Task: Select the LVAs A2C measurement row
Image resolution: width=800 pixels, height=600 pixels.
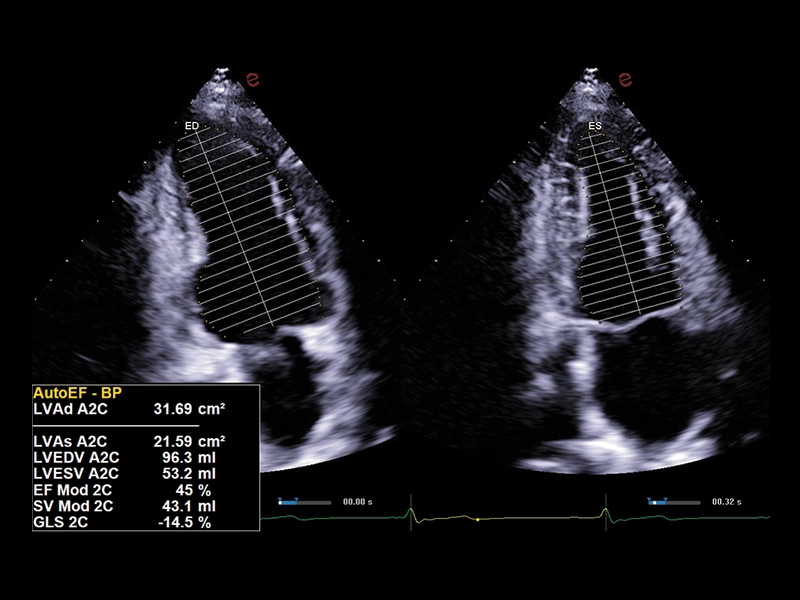Action: tap(130, 440)
